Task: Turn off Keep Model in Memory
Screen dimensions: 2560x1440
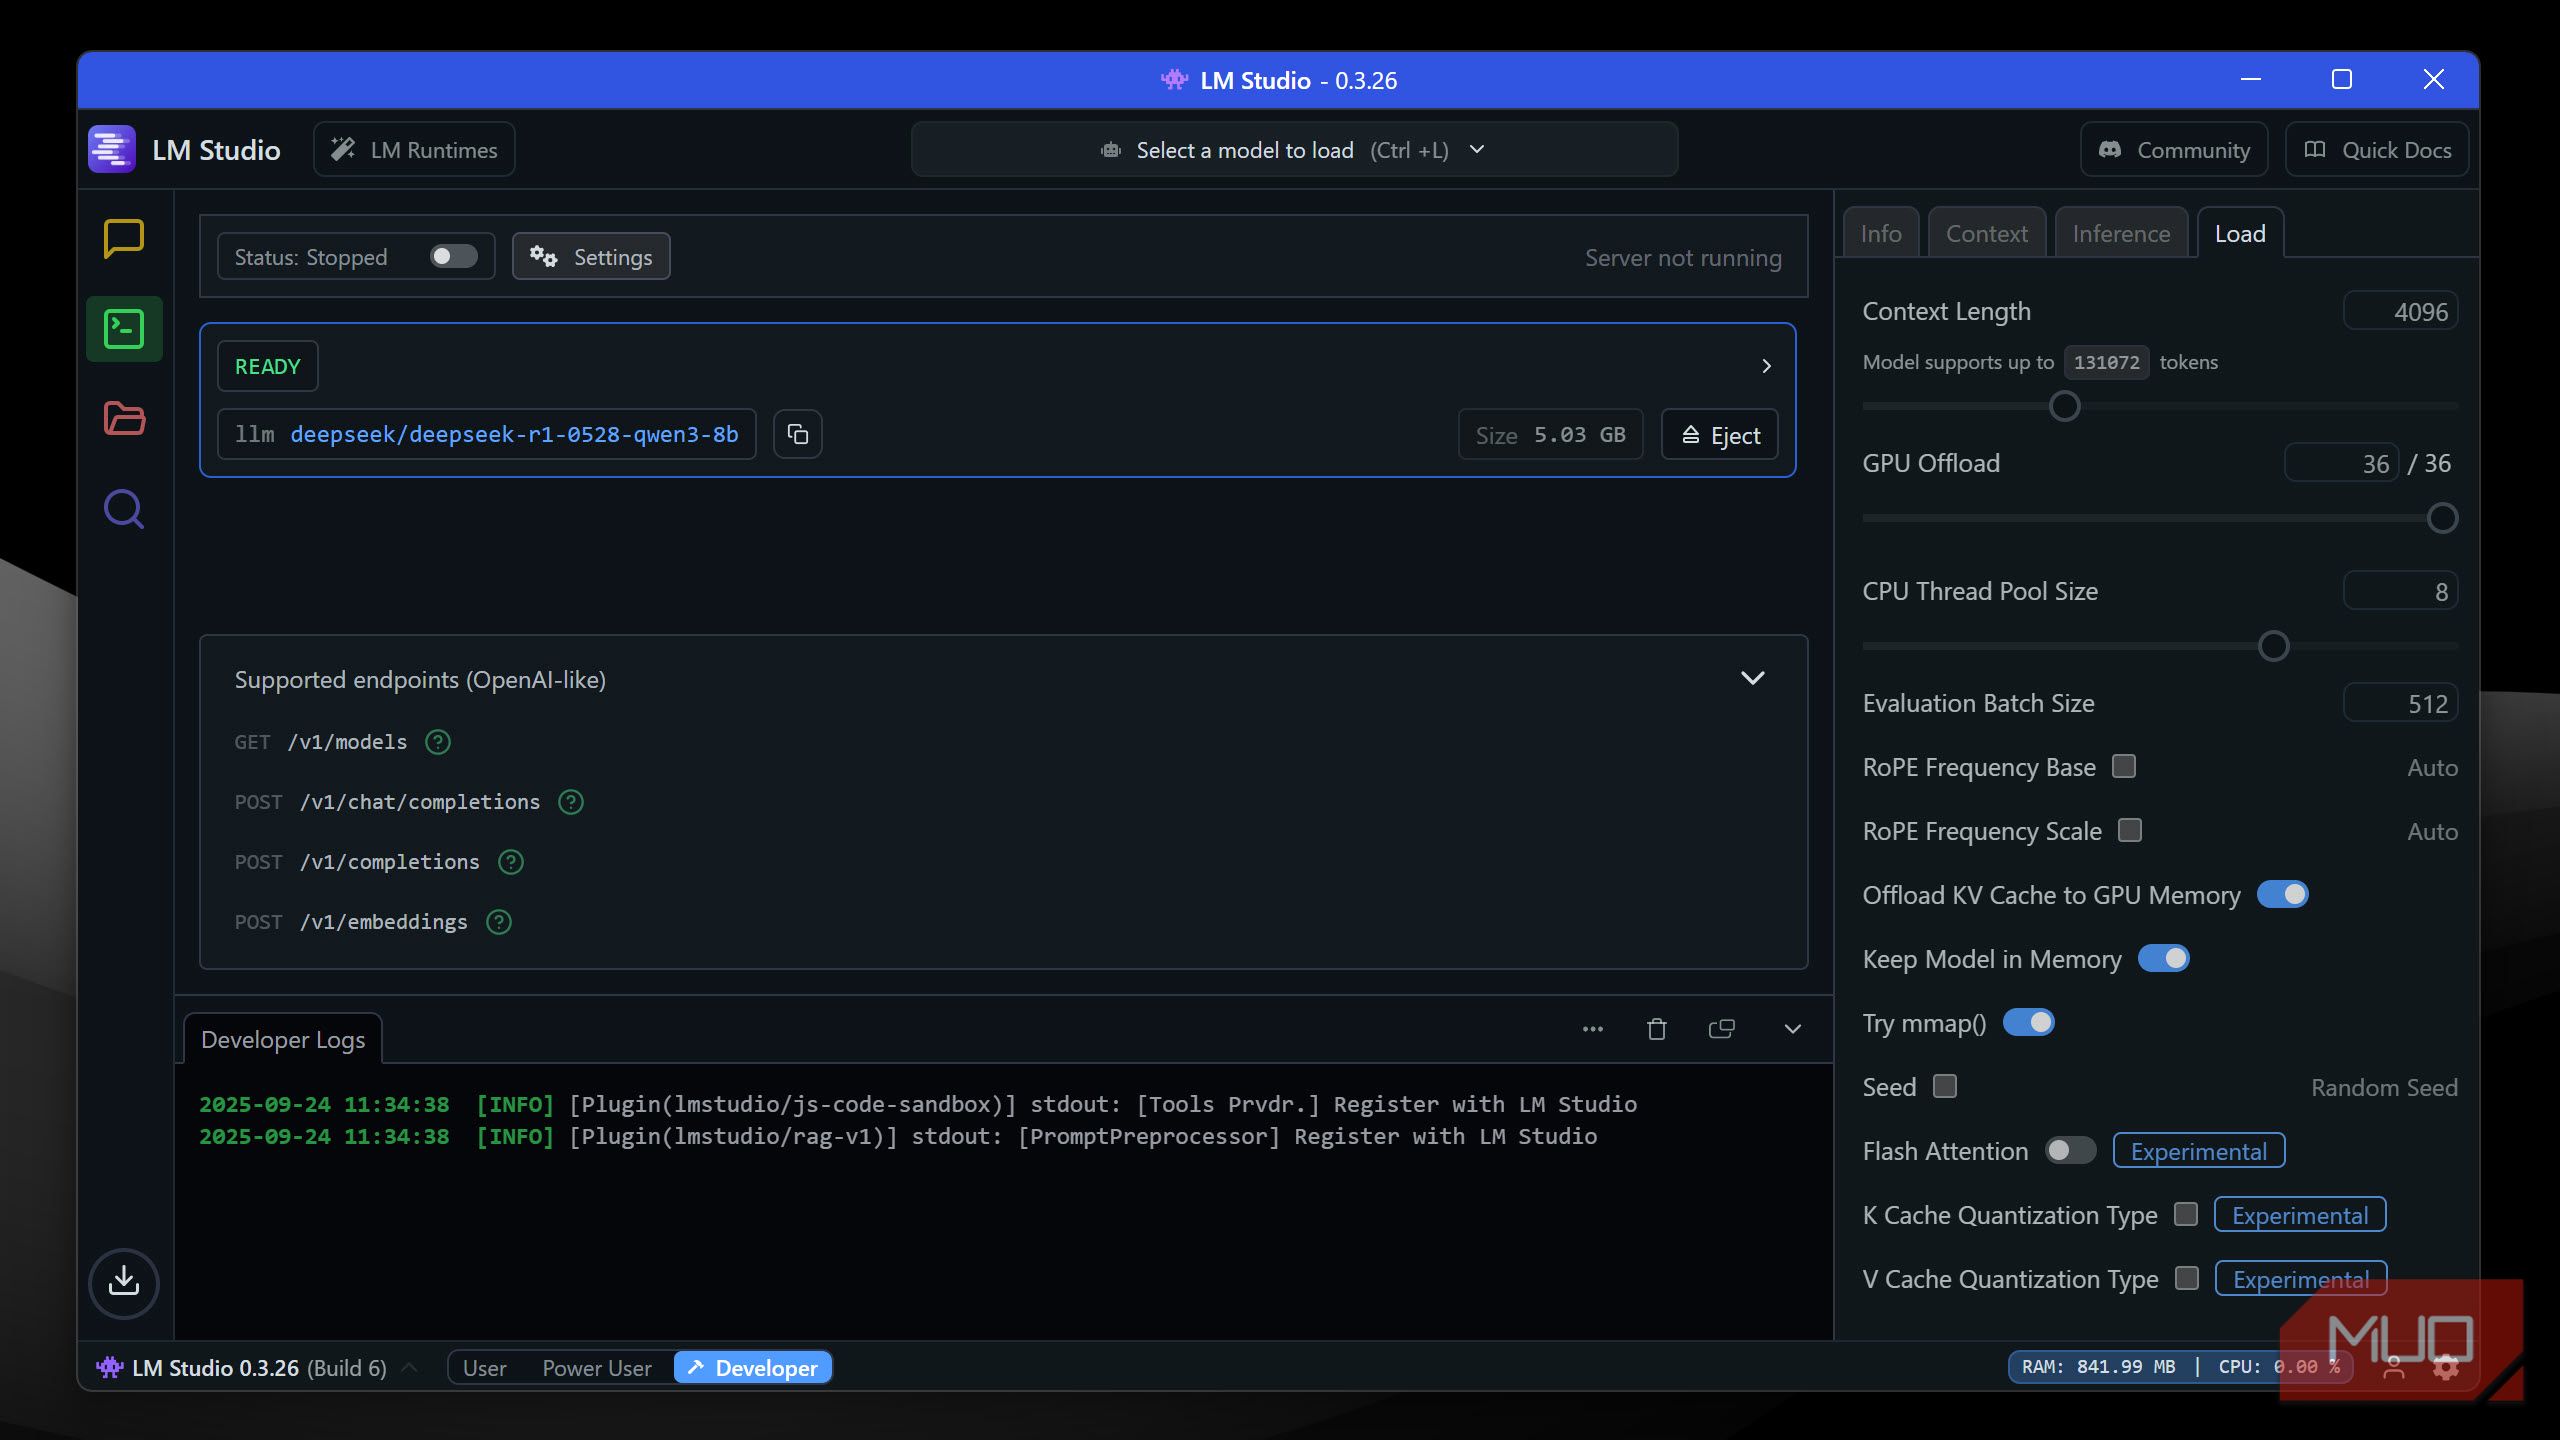Action: click(2164, 958)
